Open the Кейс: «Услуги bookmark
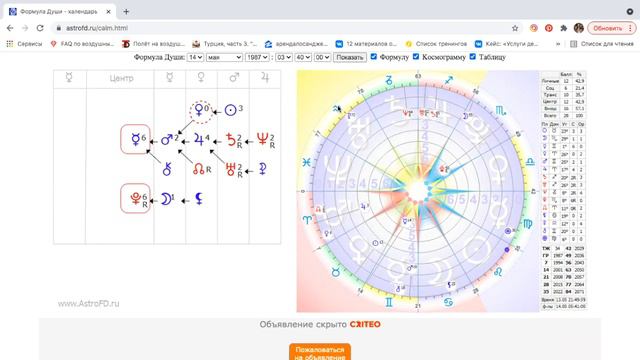 pyautogui.click(x=507, y=44)
